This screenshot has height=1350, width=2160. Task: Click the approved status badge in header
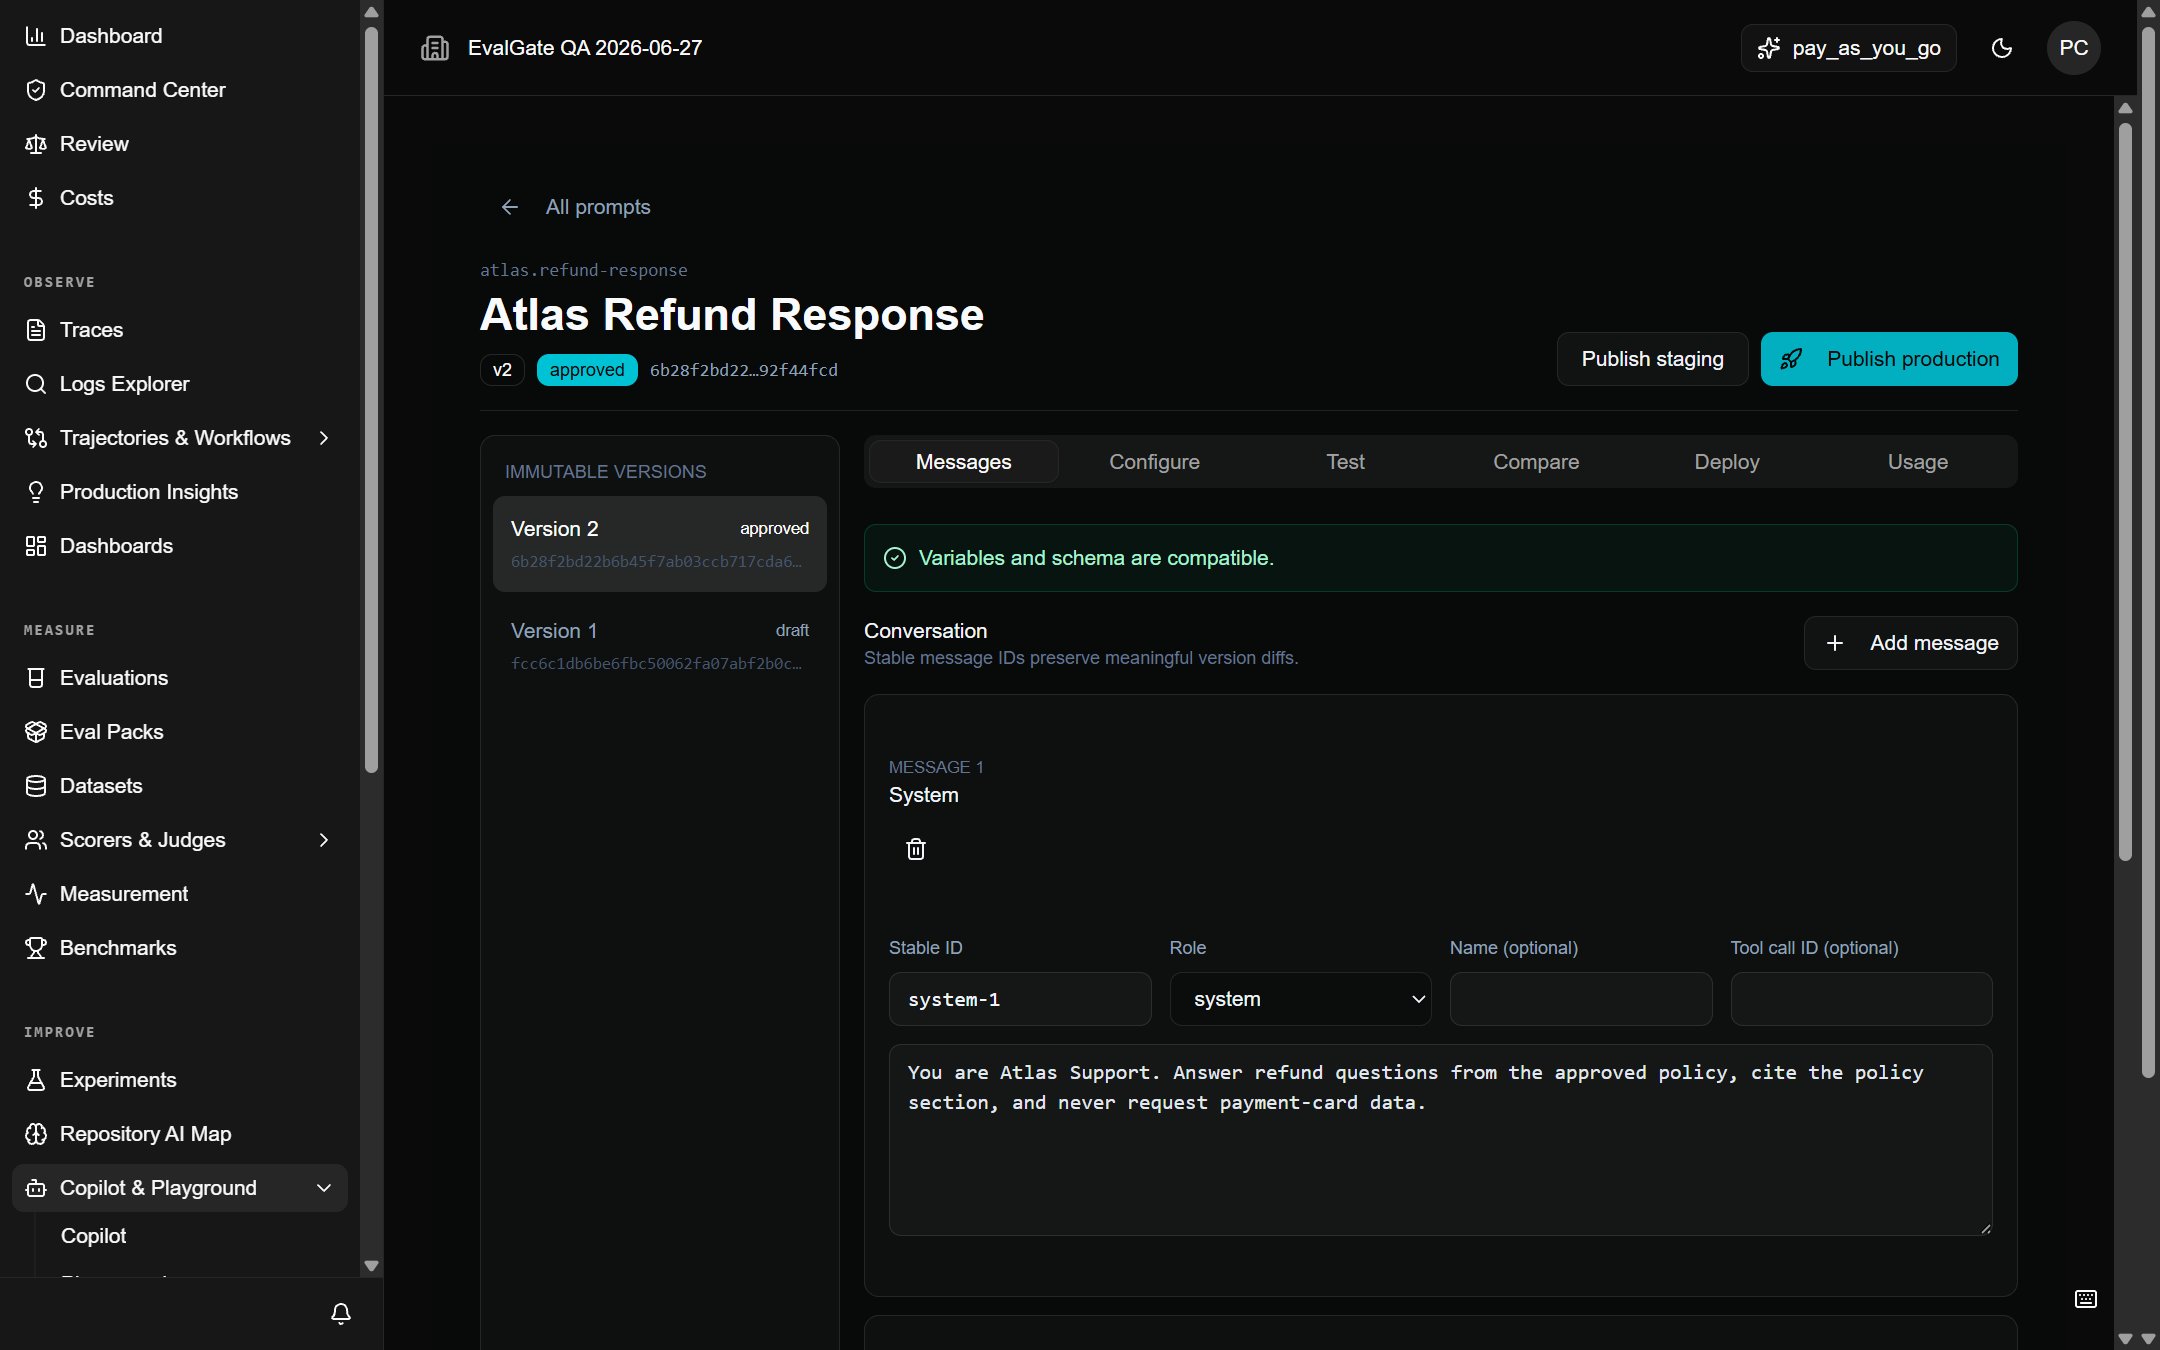click(587, 370)
